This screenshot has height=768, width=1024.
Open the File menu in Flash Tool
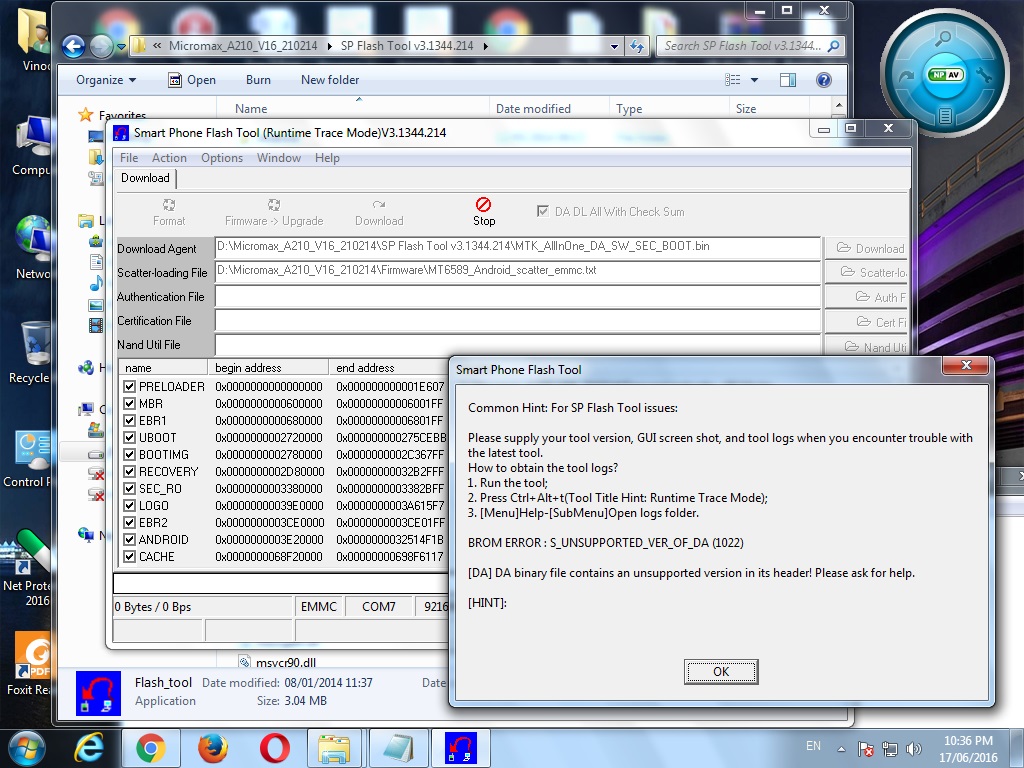click(x=129, y=157)
